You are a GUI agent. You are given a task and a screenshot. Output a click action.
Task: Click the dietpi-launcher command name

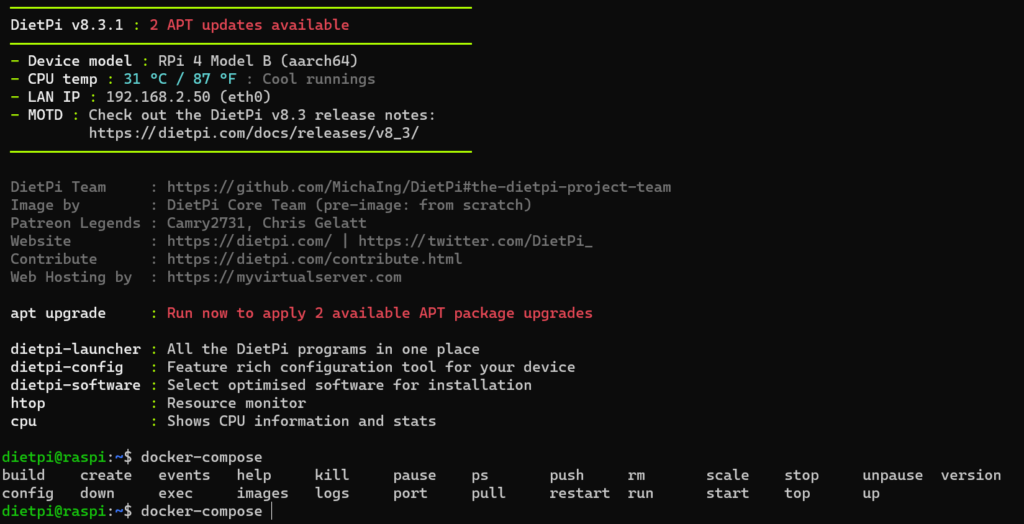[75, 349]
